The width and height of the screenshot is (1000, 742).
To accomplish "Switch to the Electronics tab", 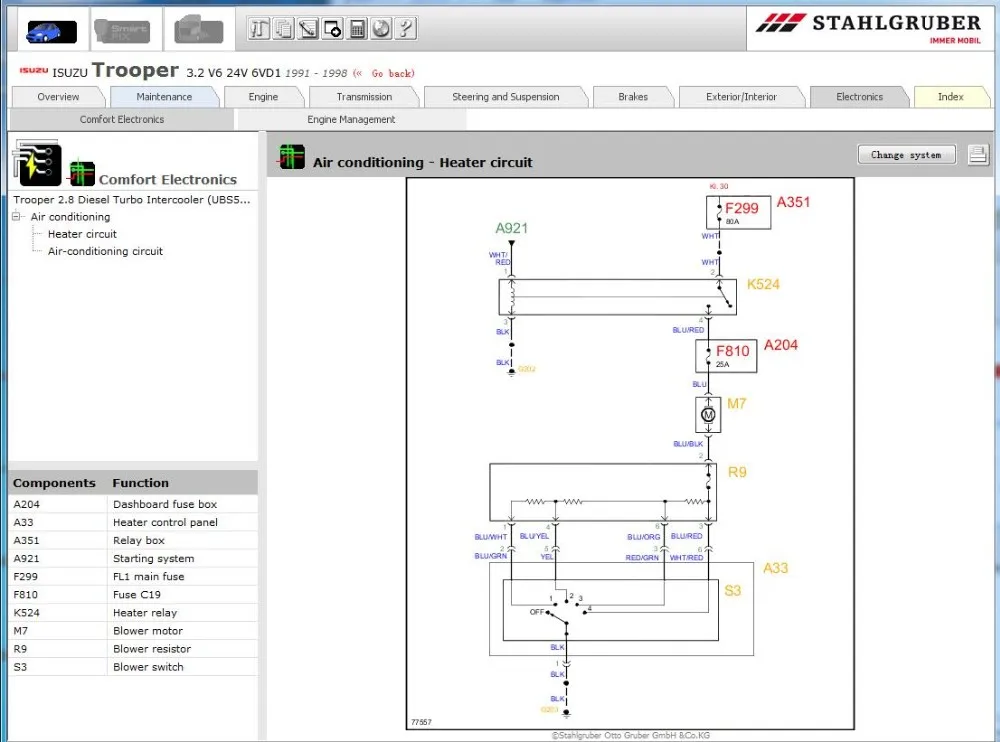I will [859, 97].
